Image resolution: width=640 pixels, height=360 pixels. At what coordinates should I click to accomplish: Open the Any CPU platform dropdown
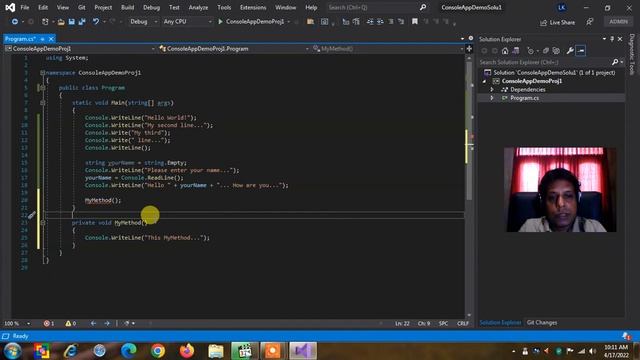tap(187, 22)
